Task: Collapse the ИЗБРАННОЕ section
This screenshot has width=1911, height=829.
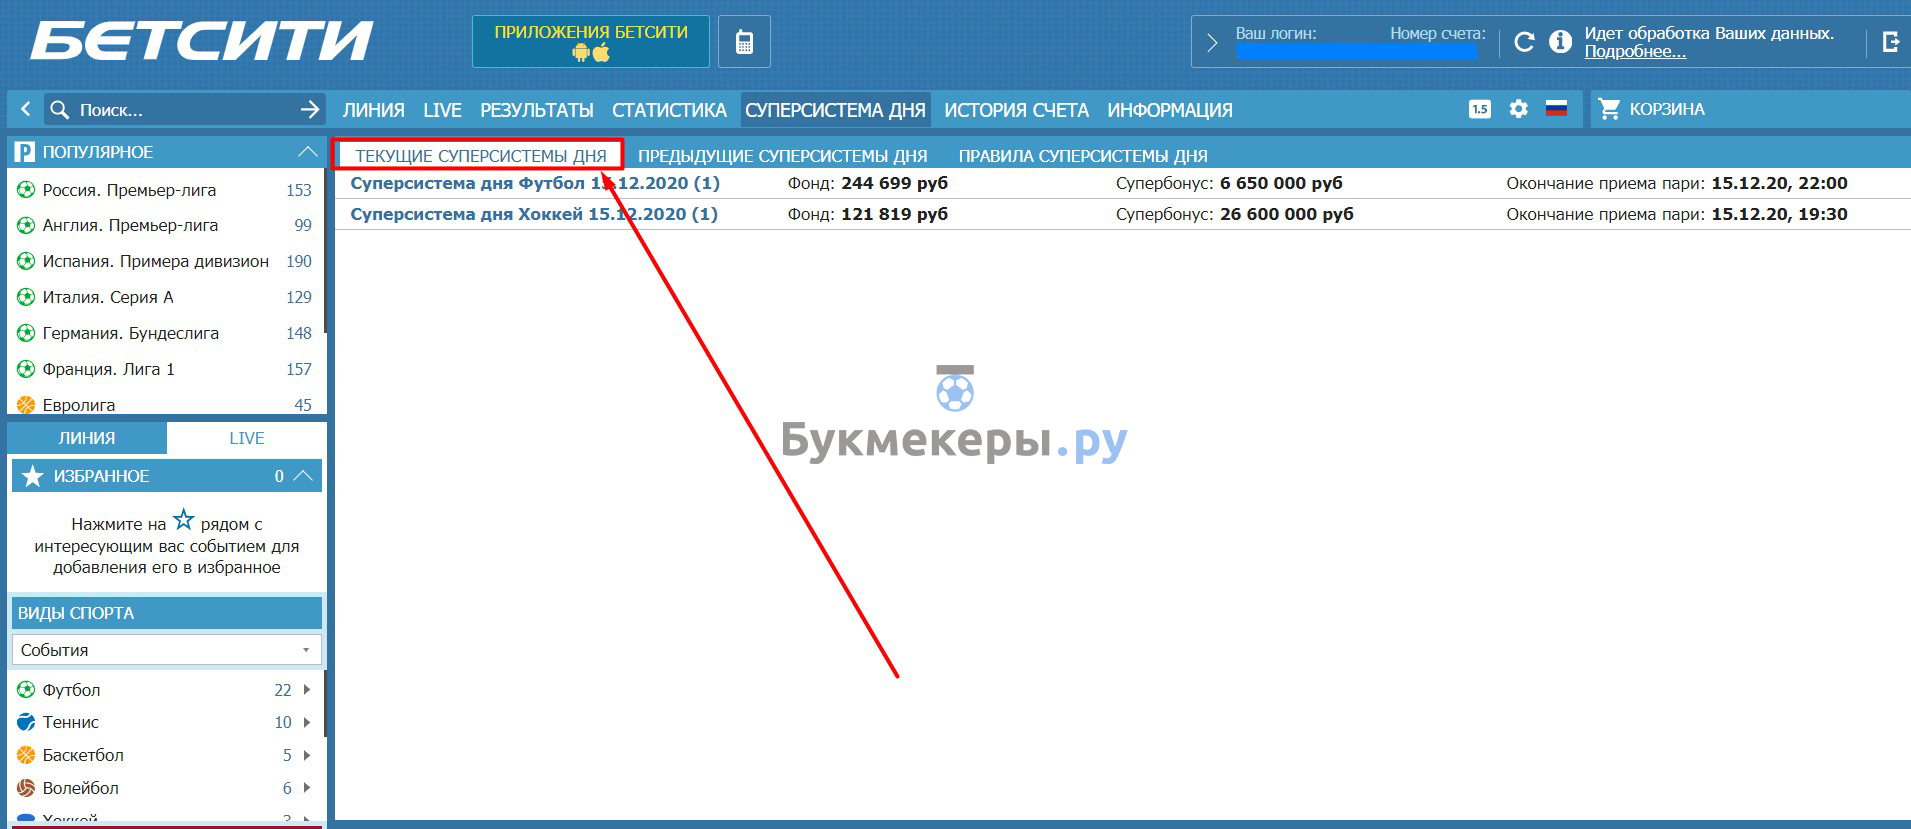Action: (303, 476)
